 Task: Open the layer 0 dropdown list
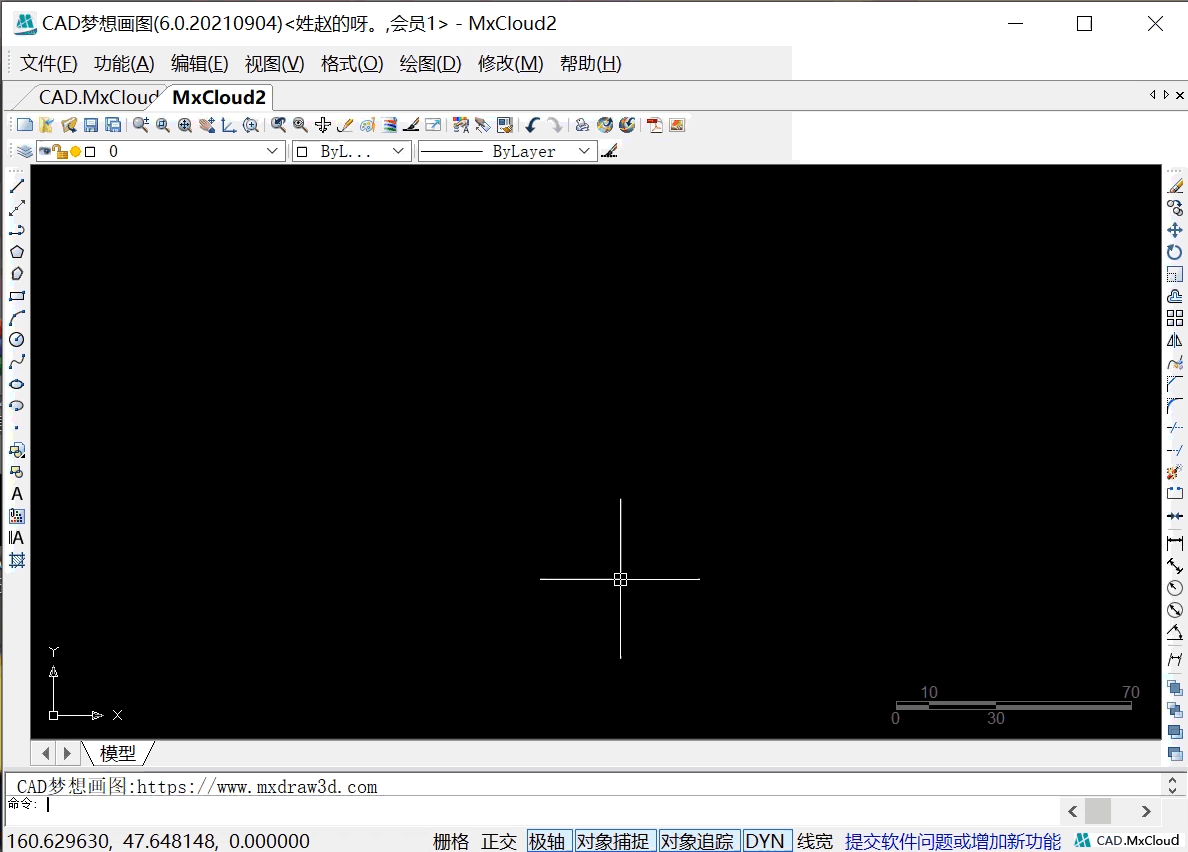tap(272, 151)
